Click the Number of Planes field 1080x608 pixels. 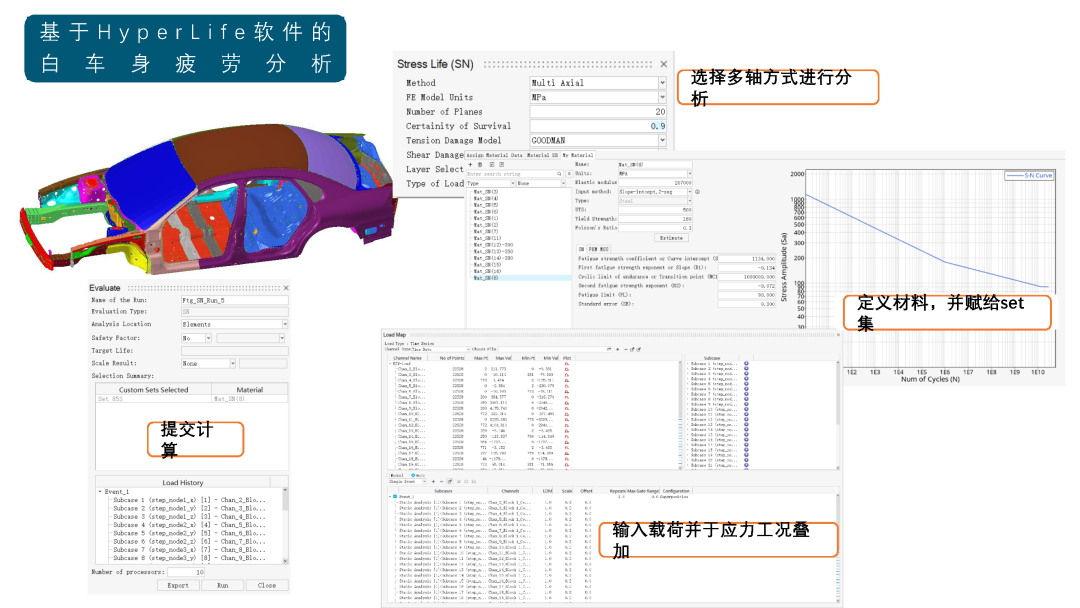(x=598, y=112)
